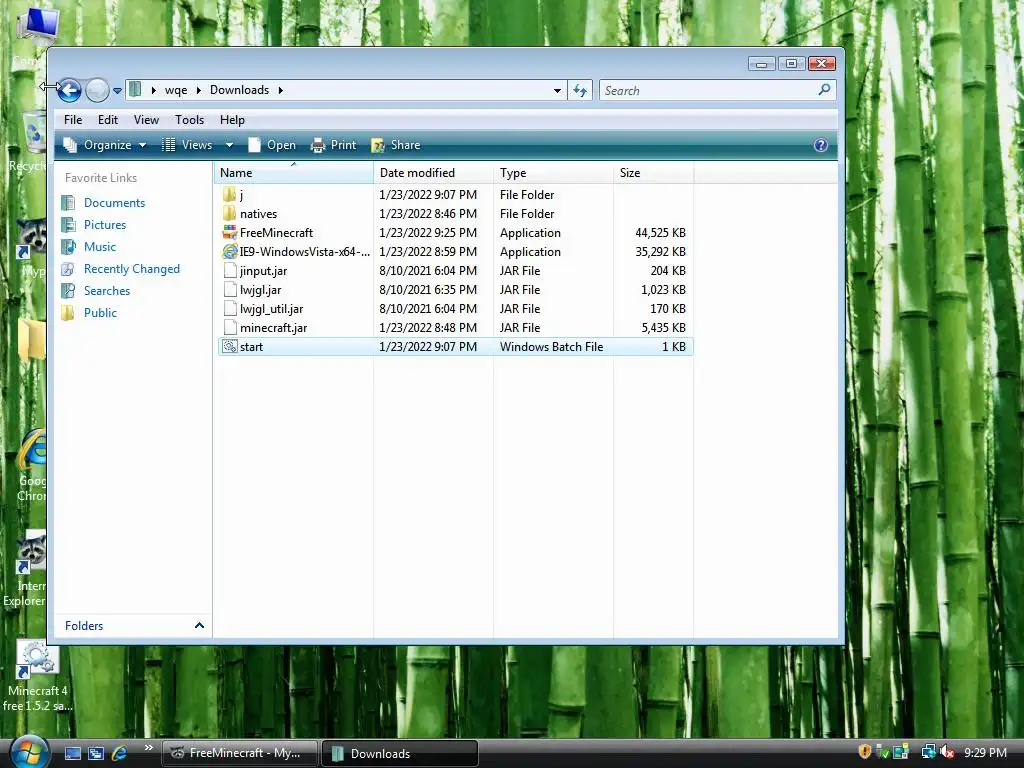Image resolution: width=1024 pixels, height=768 pixels.
Task: Expand the Folders pane chevron
Action: (199, 626)
